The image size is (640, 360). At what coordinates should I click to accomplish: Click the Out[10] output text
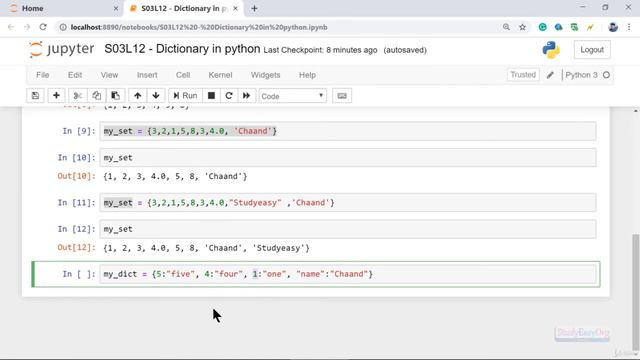[x=176, y=176]
